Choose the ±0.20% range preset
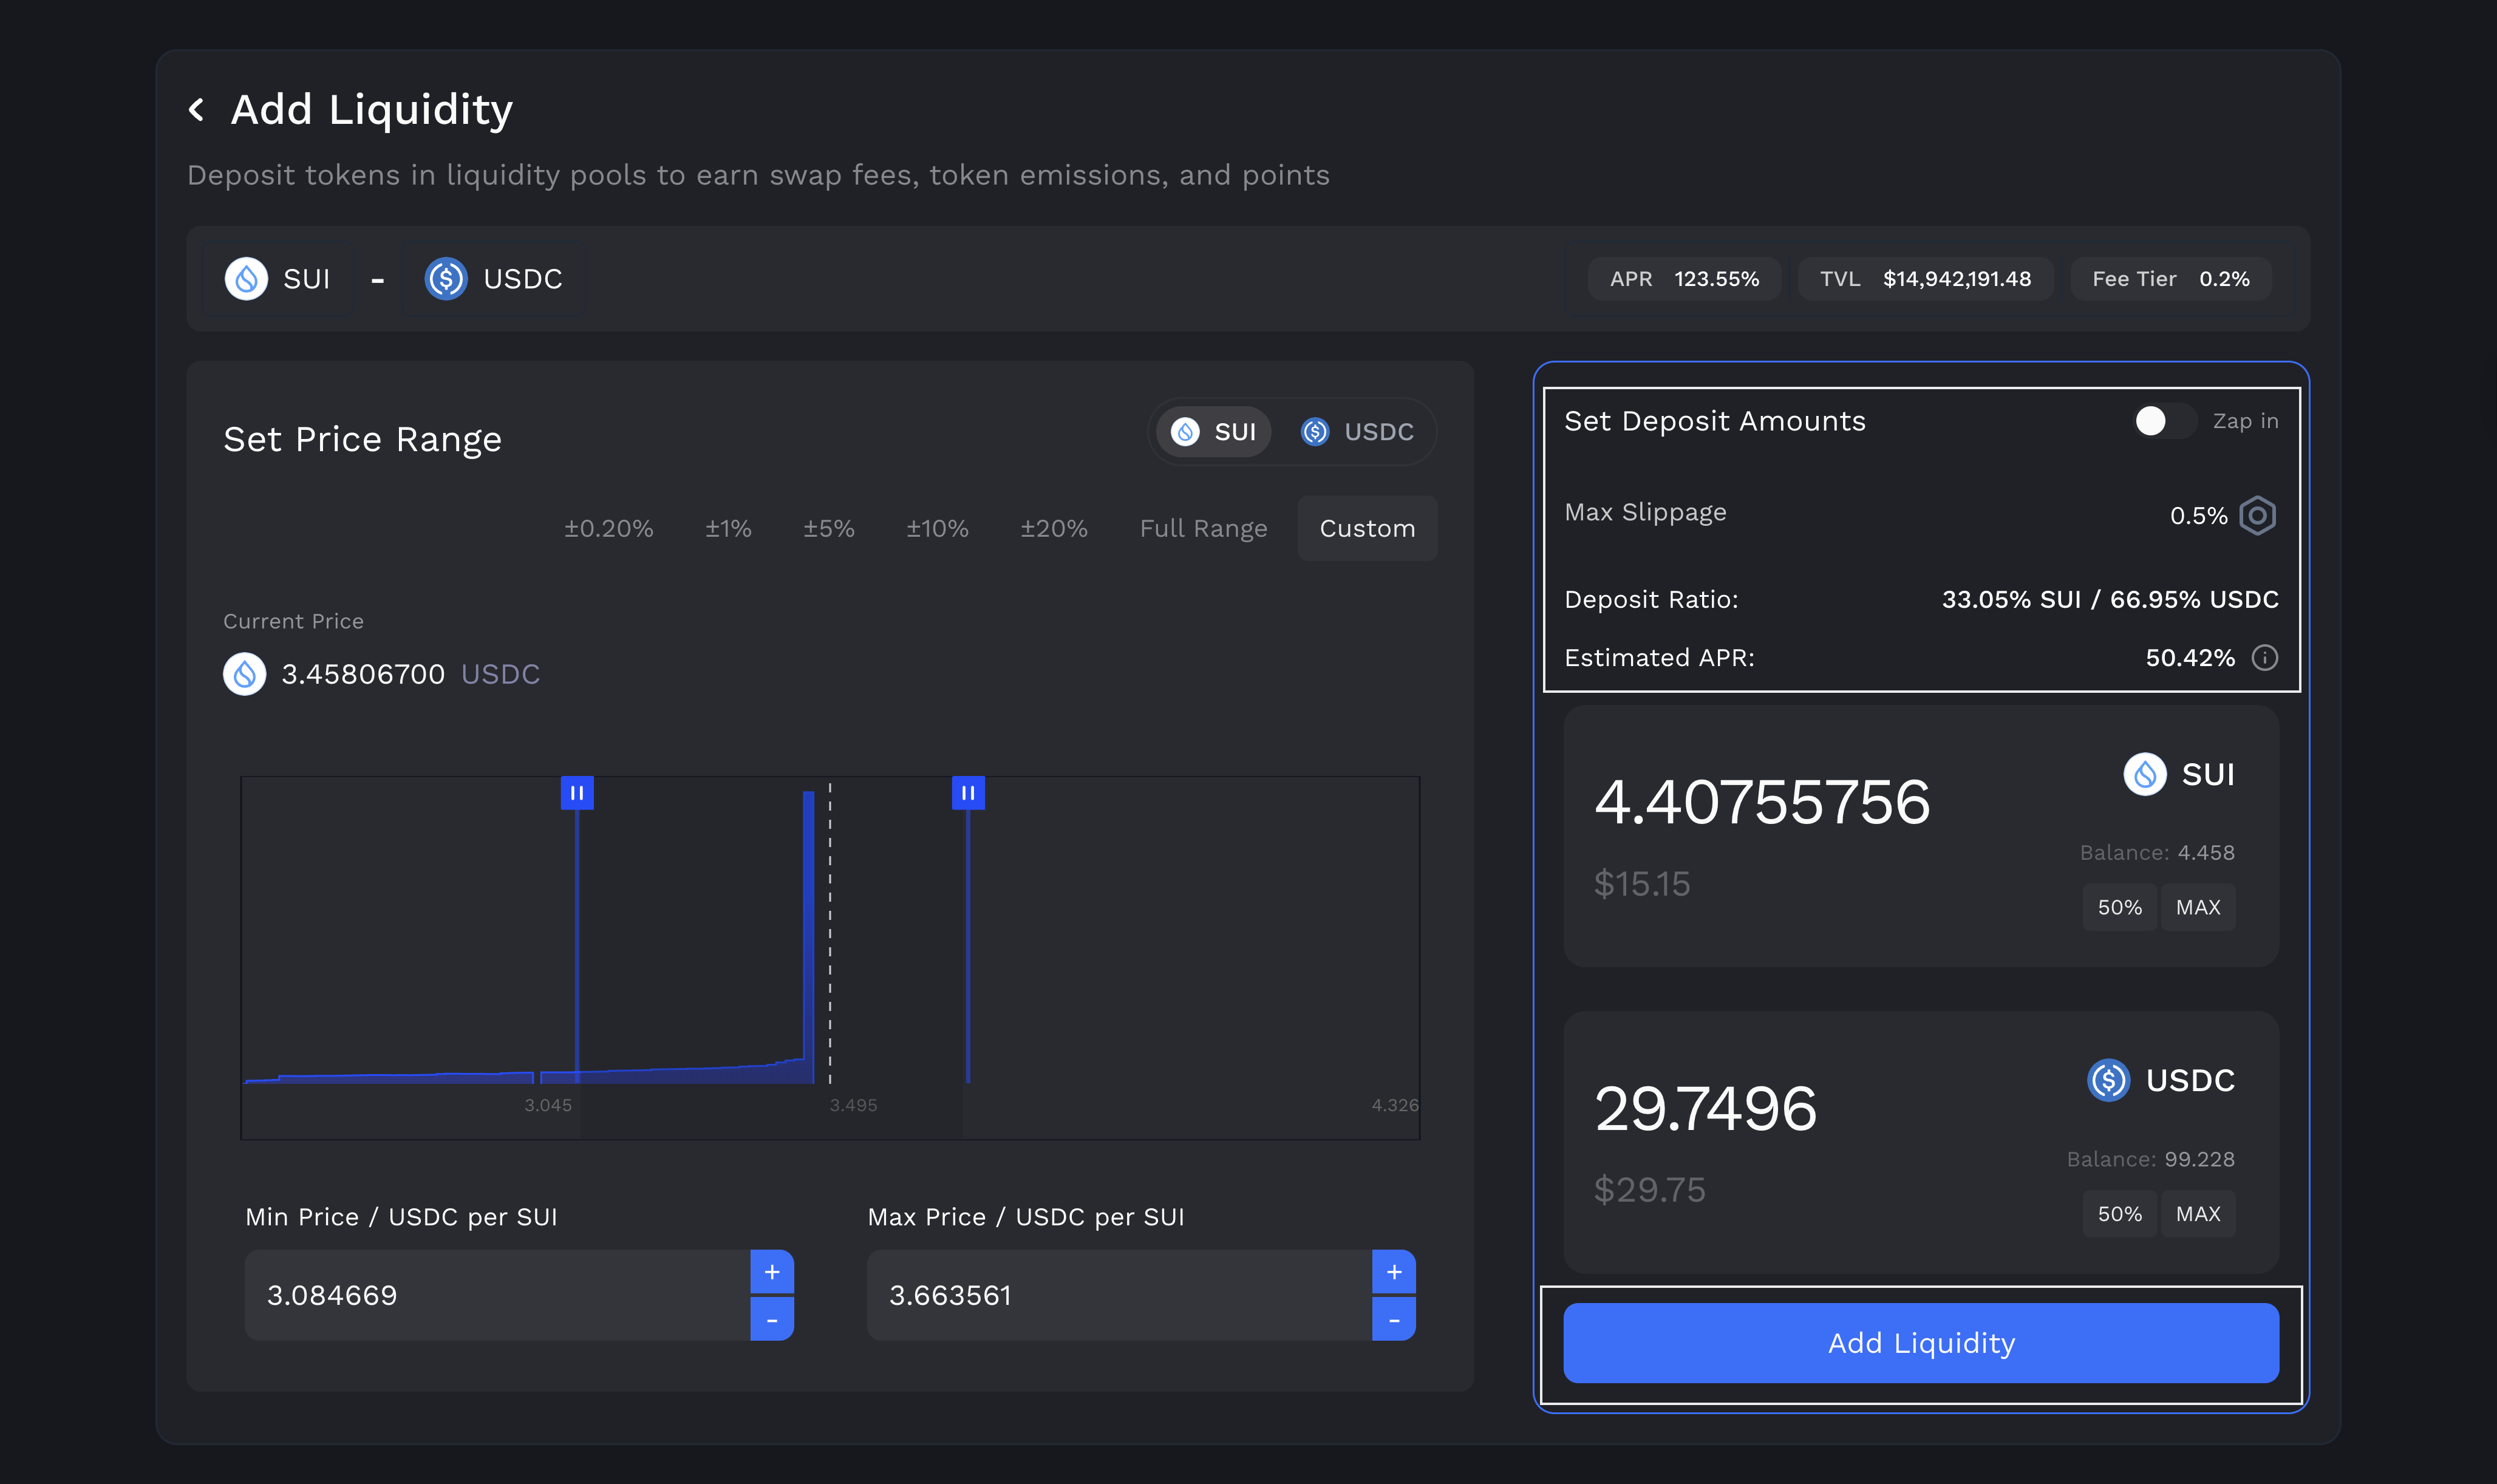 608,528
